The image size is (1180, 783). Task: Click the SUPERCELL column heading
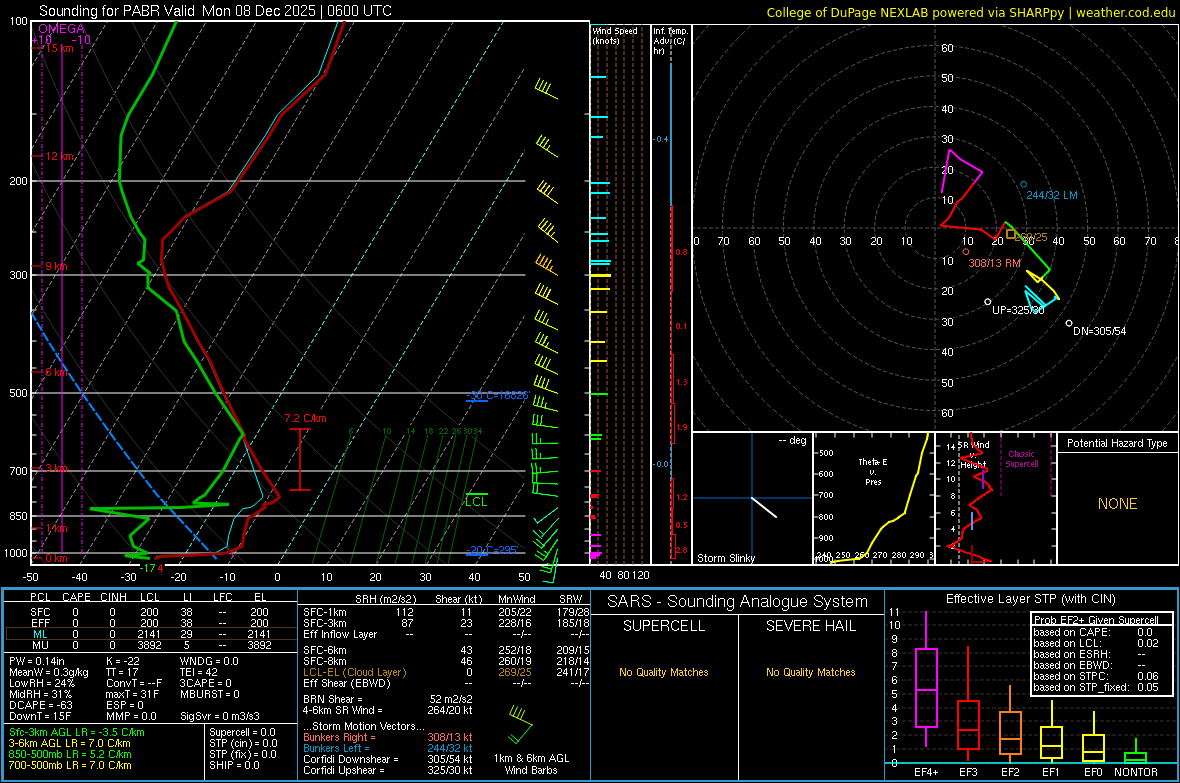[664, 626]
